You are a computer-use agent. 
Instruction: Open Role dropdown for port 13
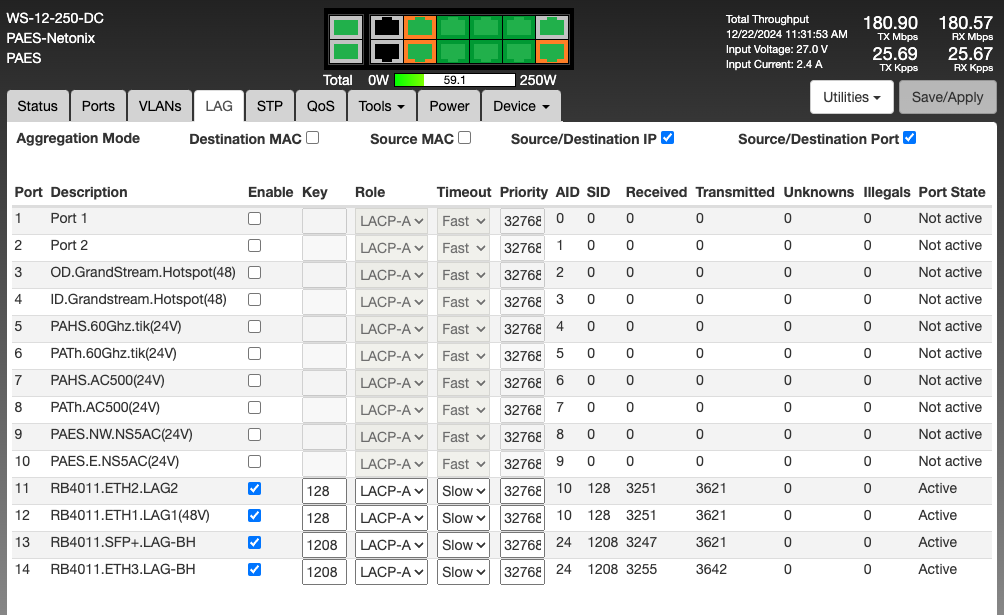(391, 545)
